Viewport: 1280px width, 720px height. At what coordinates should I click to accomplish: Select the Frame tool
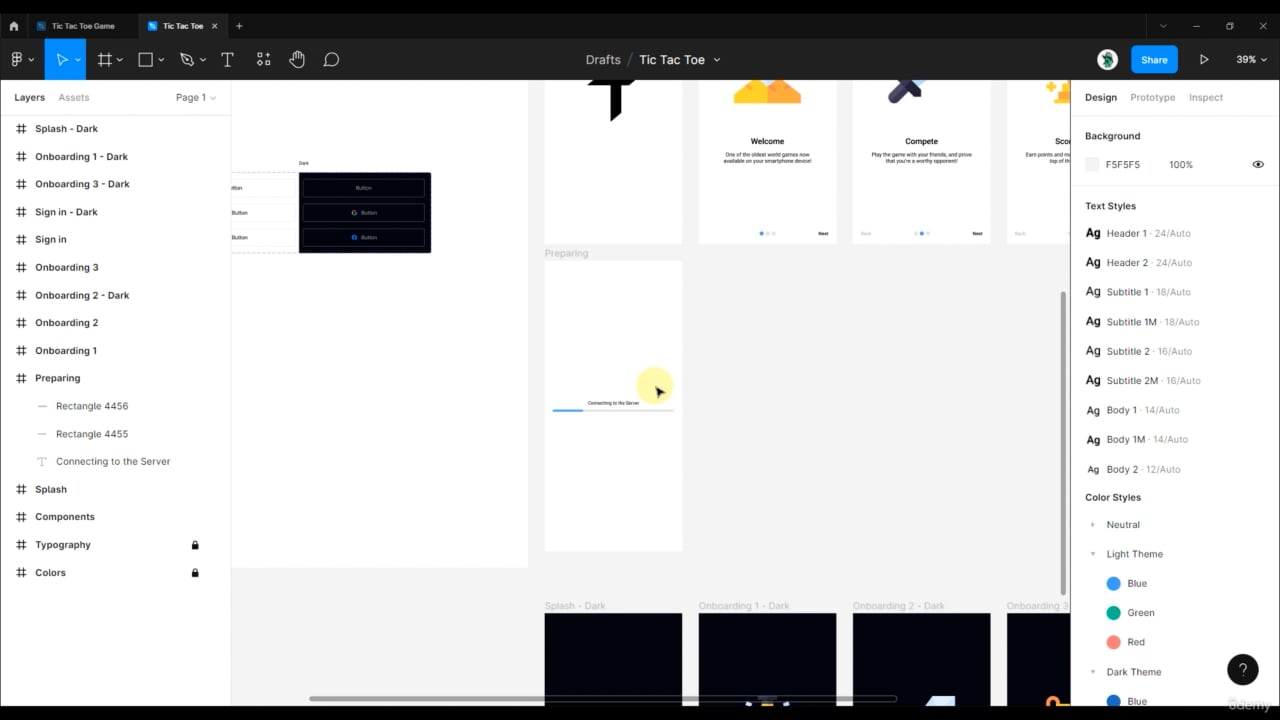[104, 60]
